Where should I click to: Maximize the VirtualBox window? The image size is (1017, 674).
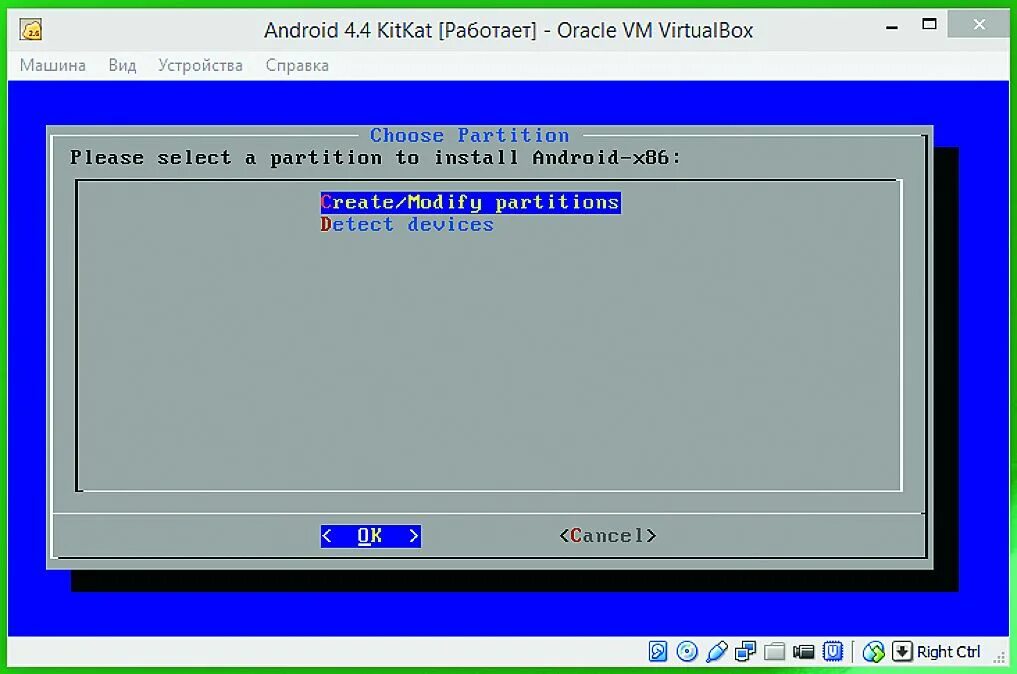click(x=929, y=25)
